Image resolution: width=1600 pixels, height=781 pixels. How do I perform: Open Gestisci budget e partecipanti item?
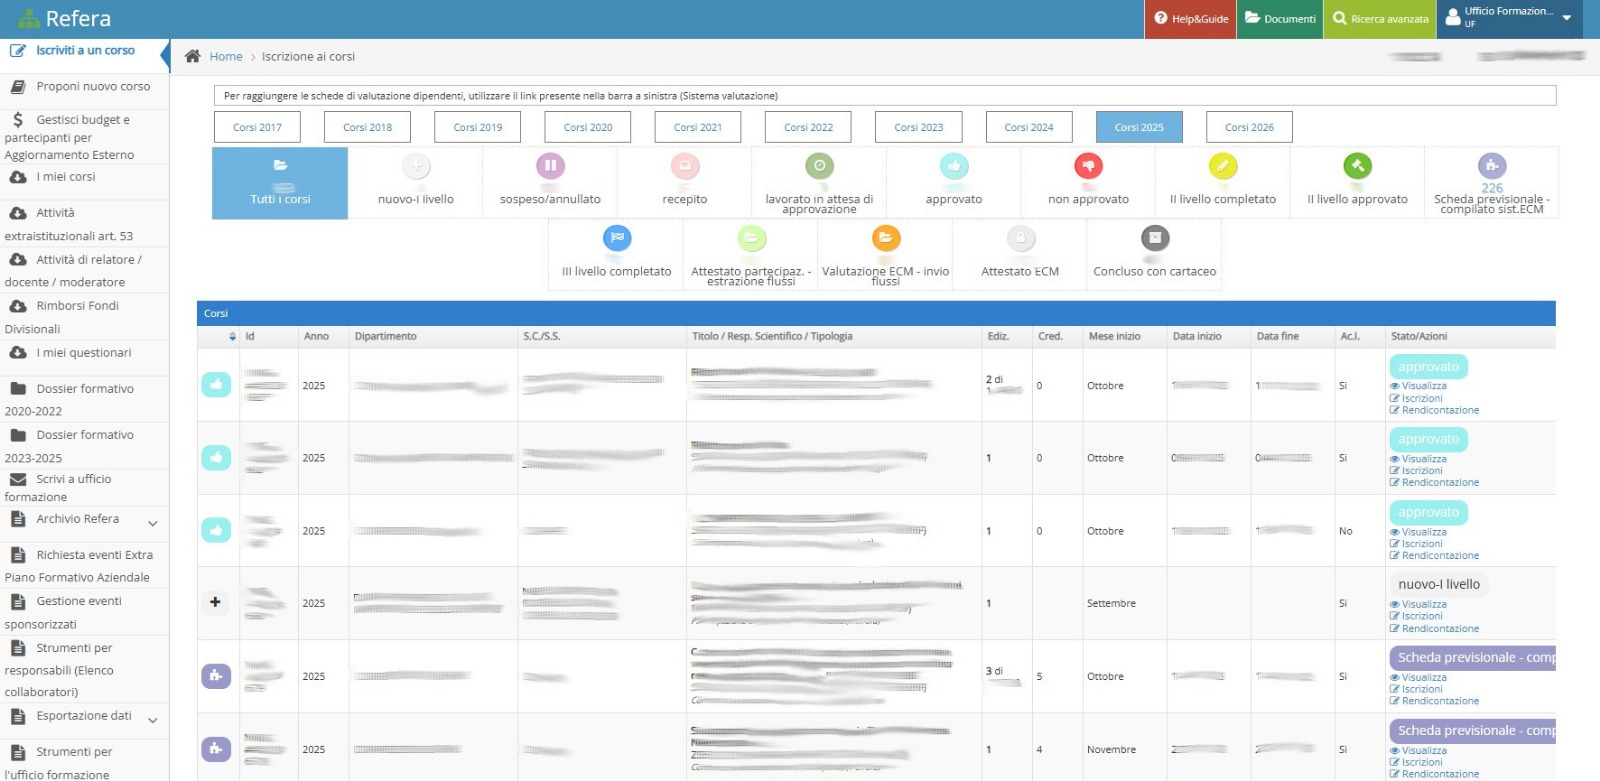tap(84, 137)
